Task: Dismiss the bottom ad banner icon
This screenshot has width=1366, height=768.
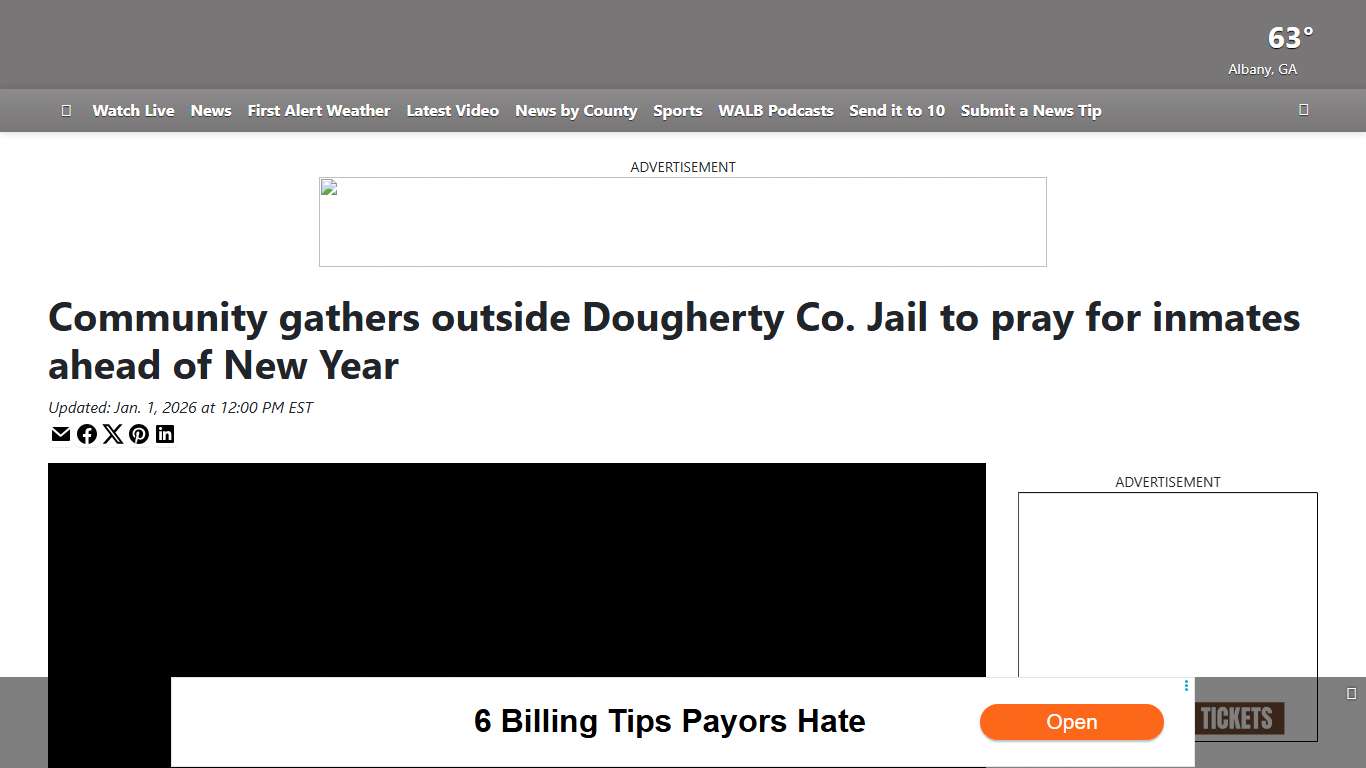Action: point(1351,691)
